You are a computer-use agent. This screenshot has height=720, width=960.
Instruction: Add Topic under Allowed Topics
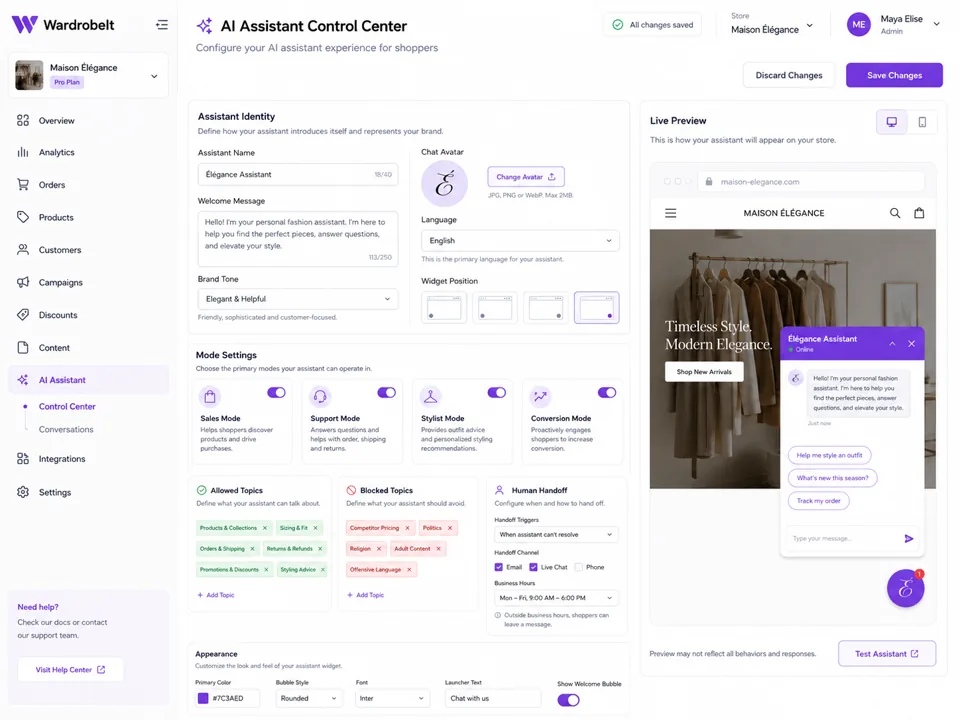coord(216,595)
